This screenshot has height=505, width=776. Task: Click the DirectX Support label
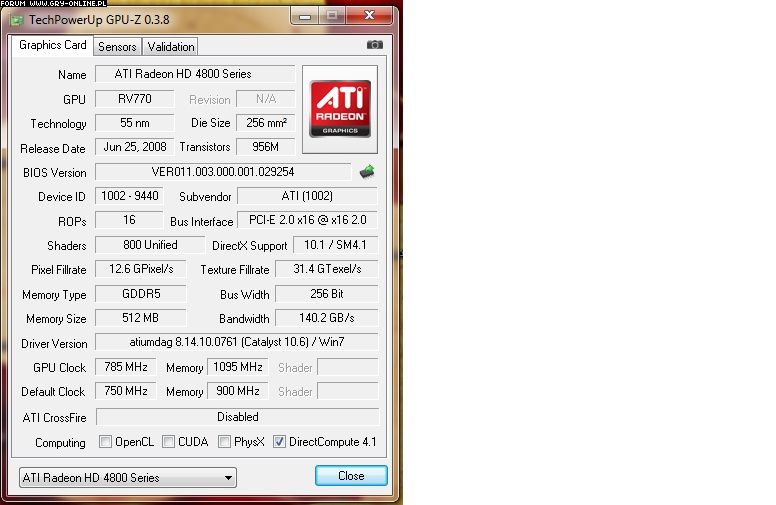(249, 246)
